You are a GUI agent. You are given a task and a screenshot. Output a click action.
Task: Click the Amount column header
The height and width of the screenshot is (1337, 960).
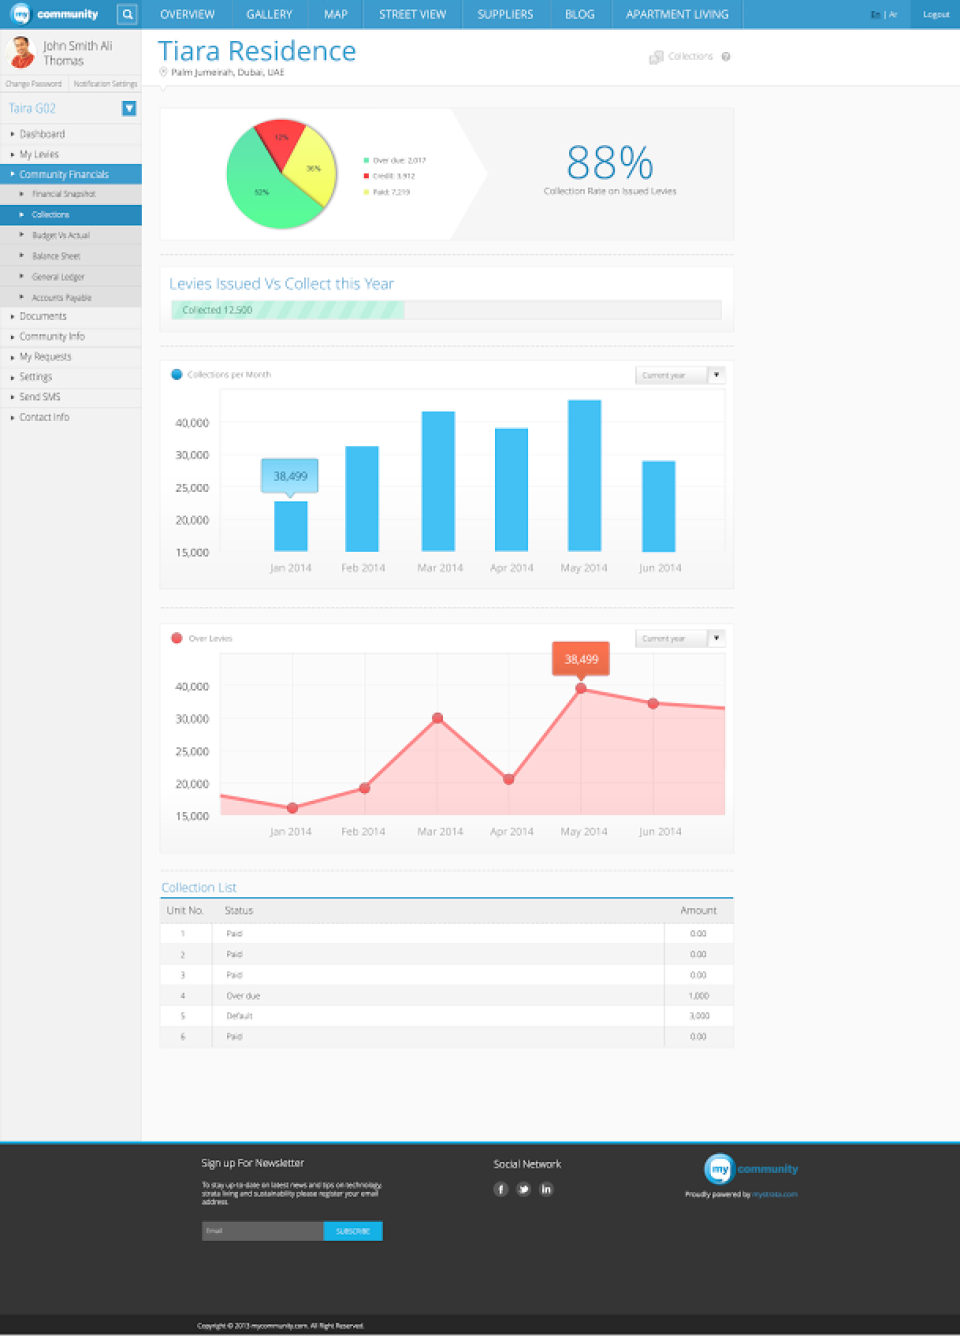point(698,911)
